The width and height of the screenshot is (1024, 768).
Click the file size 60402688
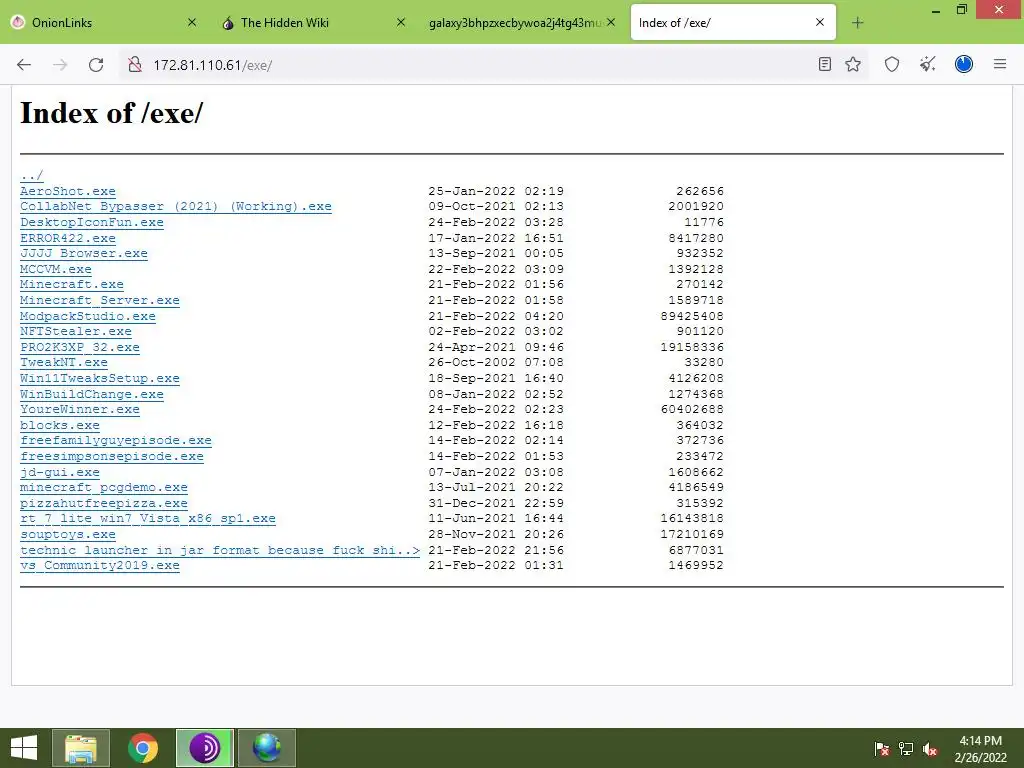(692, 409)
